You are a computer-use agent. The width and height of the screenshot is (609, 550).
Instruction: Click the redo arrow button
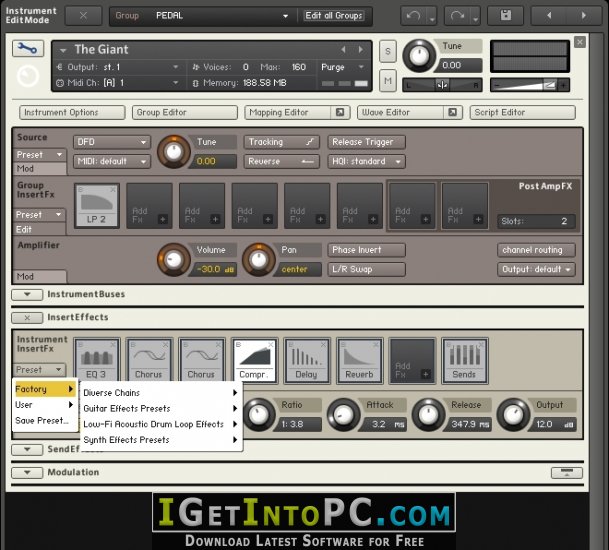click(x=457, y=16)
